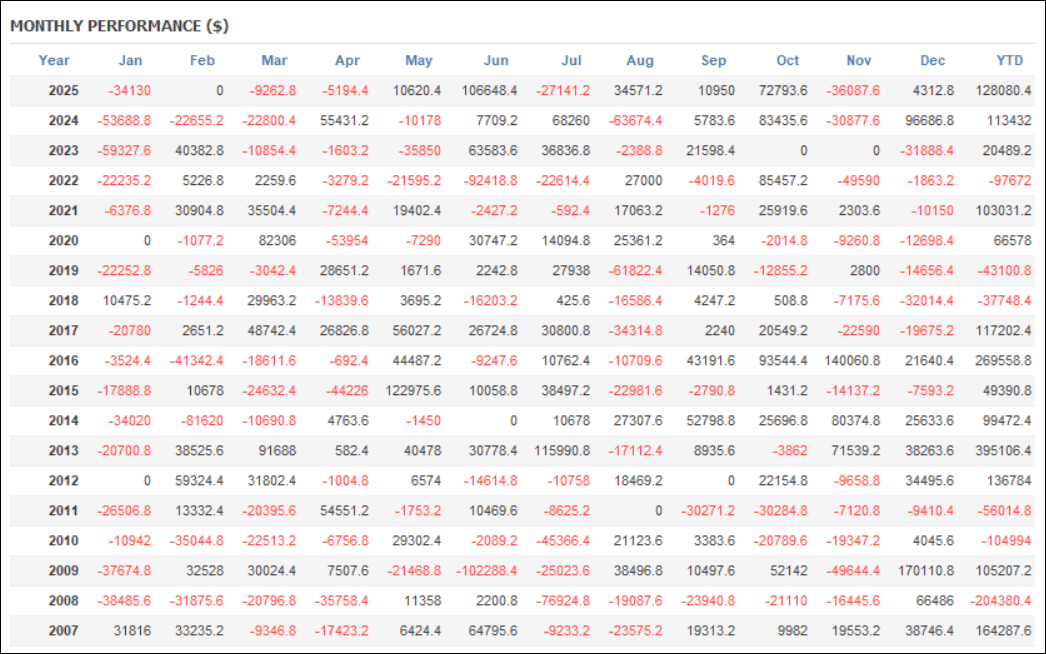1046x654 pixels.
Task: Select the Oct column header
Action: click(x=788, y=60)
